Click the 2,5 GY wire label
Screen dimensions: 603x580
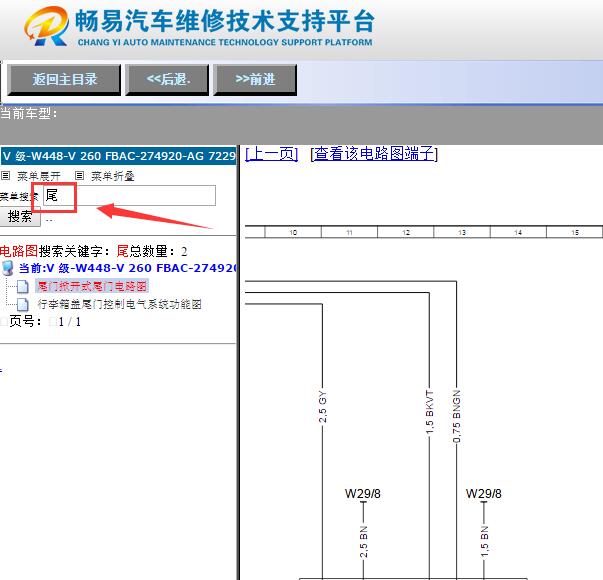[x=322, y=407]
